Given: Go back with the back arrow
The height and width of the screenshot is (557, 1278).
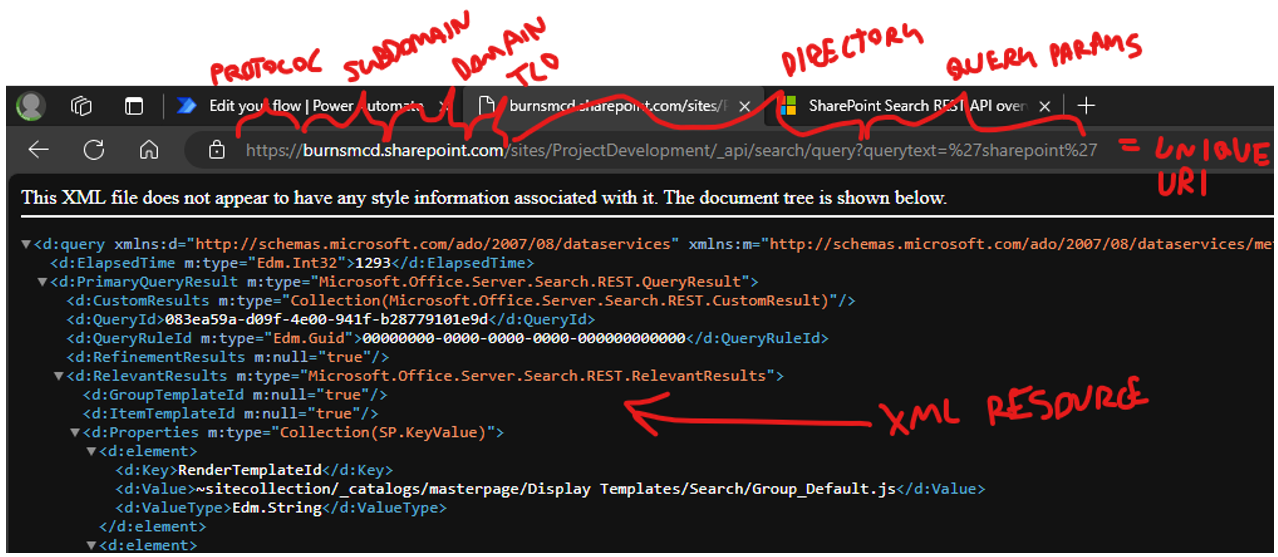Looking at the screenshot, I should (38, 150).
